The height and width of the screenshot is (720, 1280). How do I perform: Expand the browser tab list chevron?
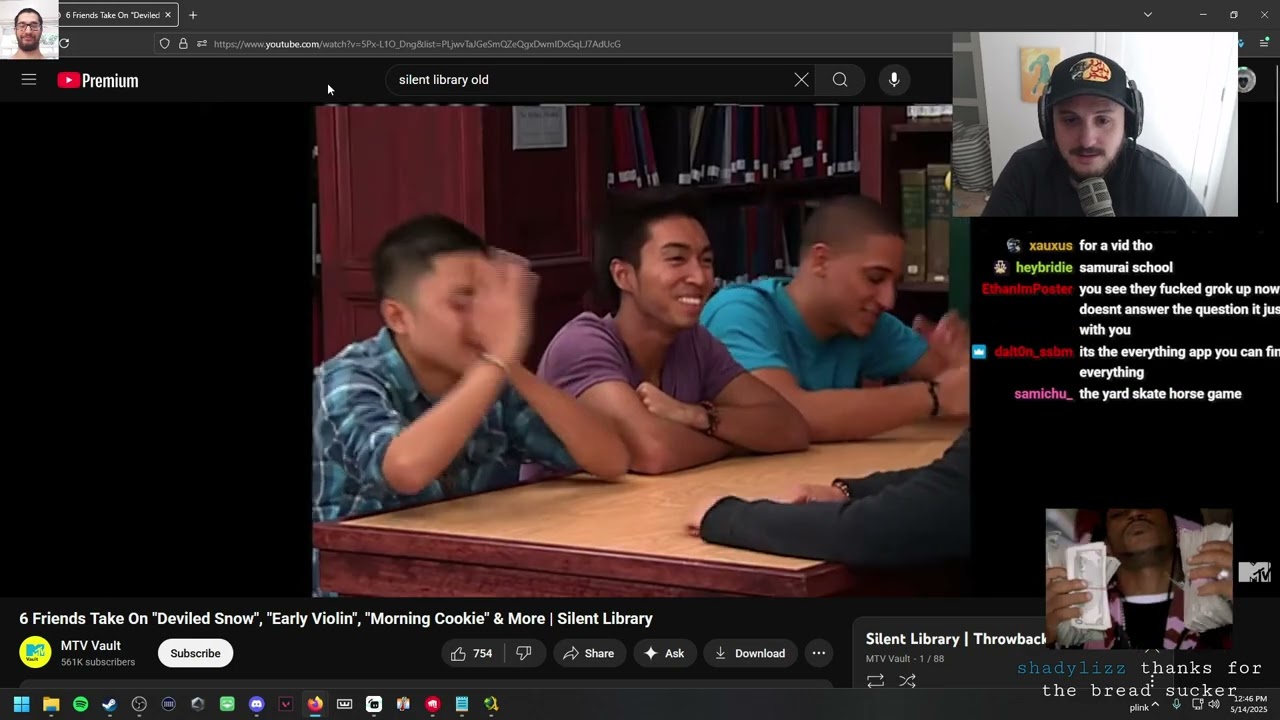[1148, 15]
